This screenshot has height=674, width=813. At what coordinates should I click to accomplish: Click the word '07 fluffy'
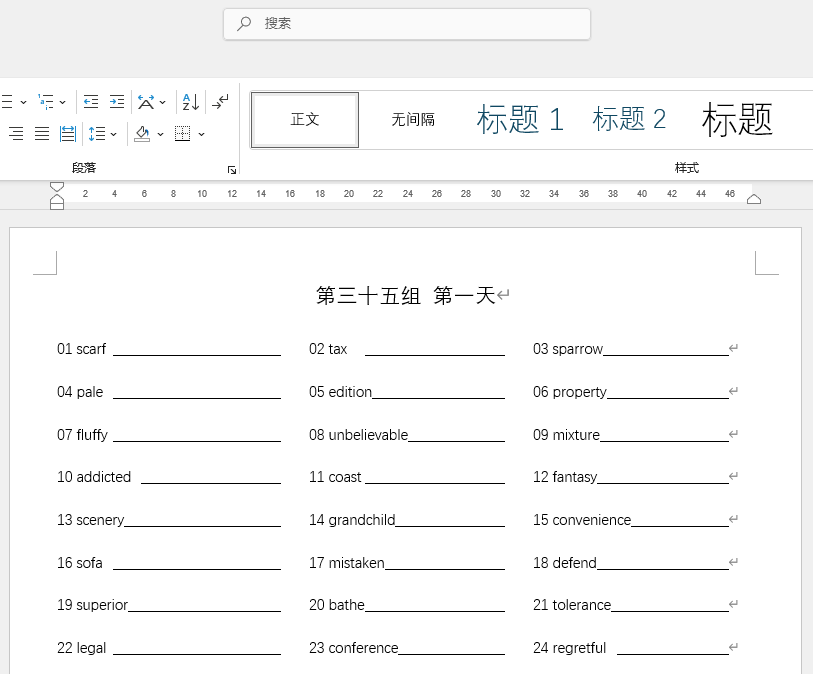82,435
